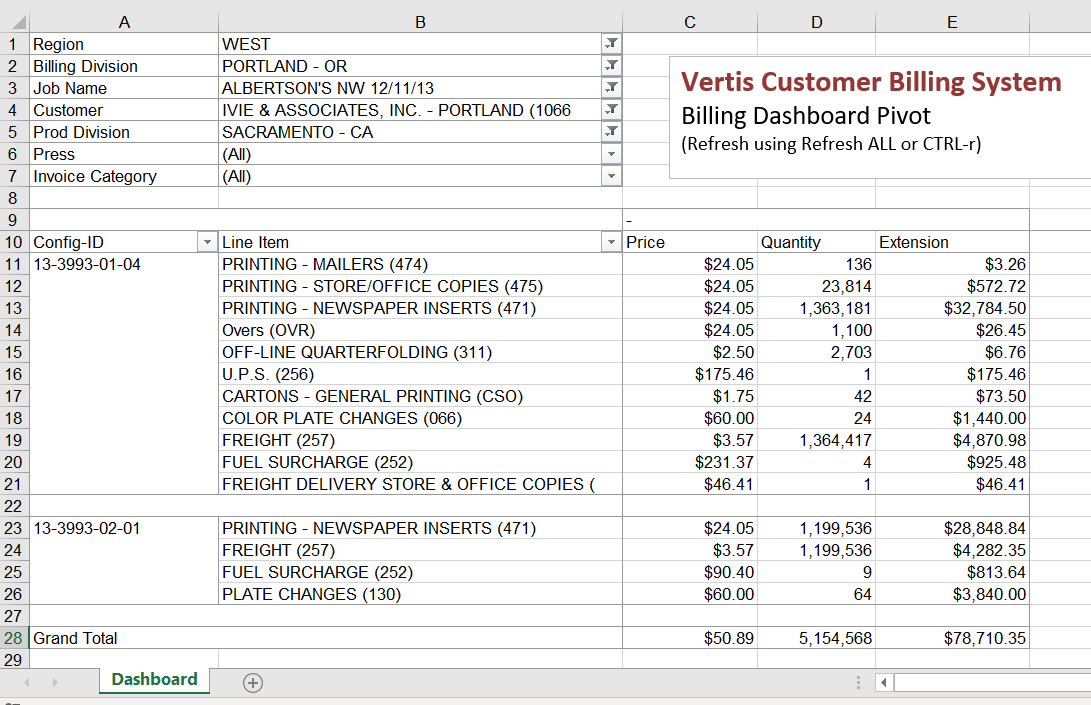Click the Grand Total extension $78,710.35
The image size is (1091, 705).
pyautogui.click(x=984, y=638)
